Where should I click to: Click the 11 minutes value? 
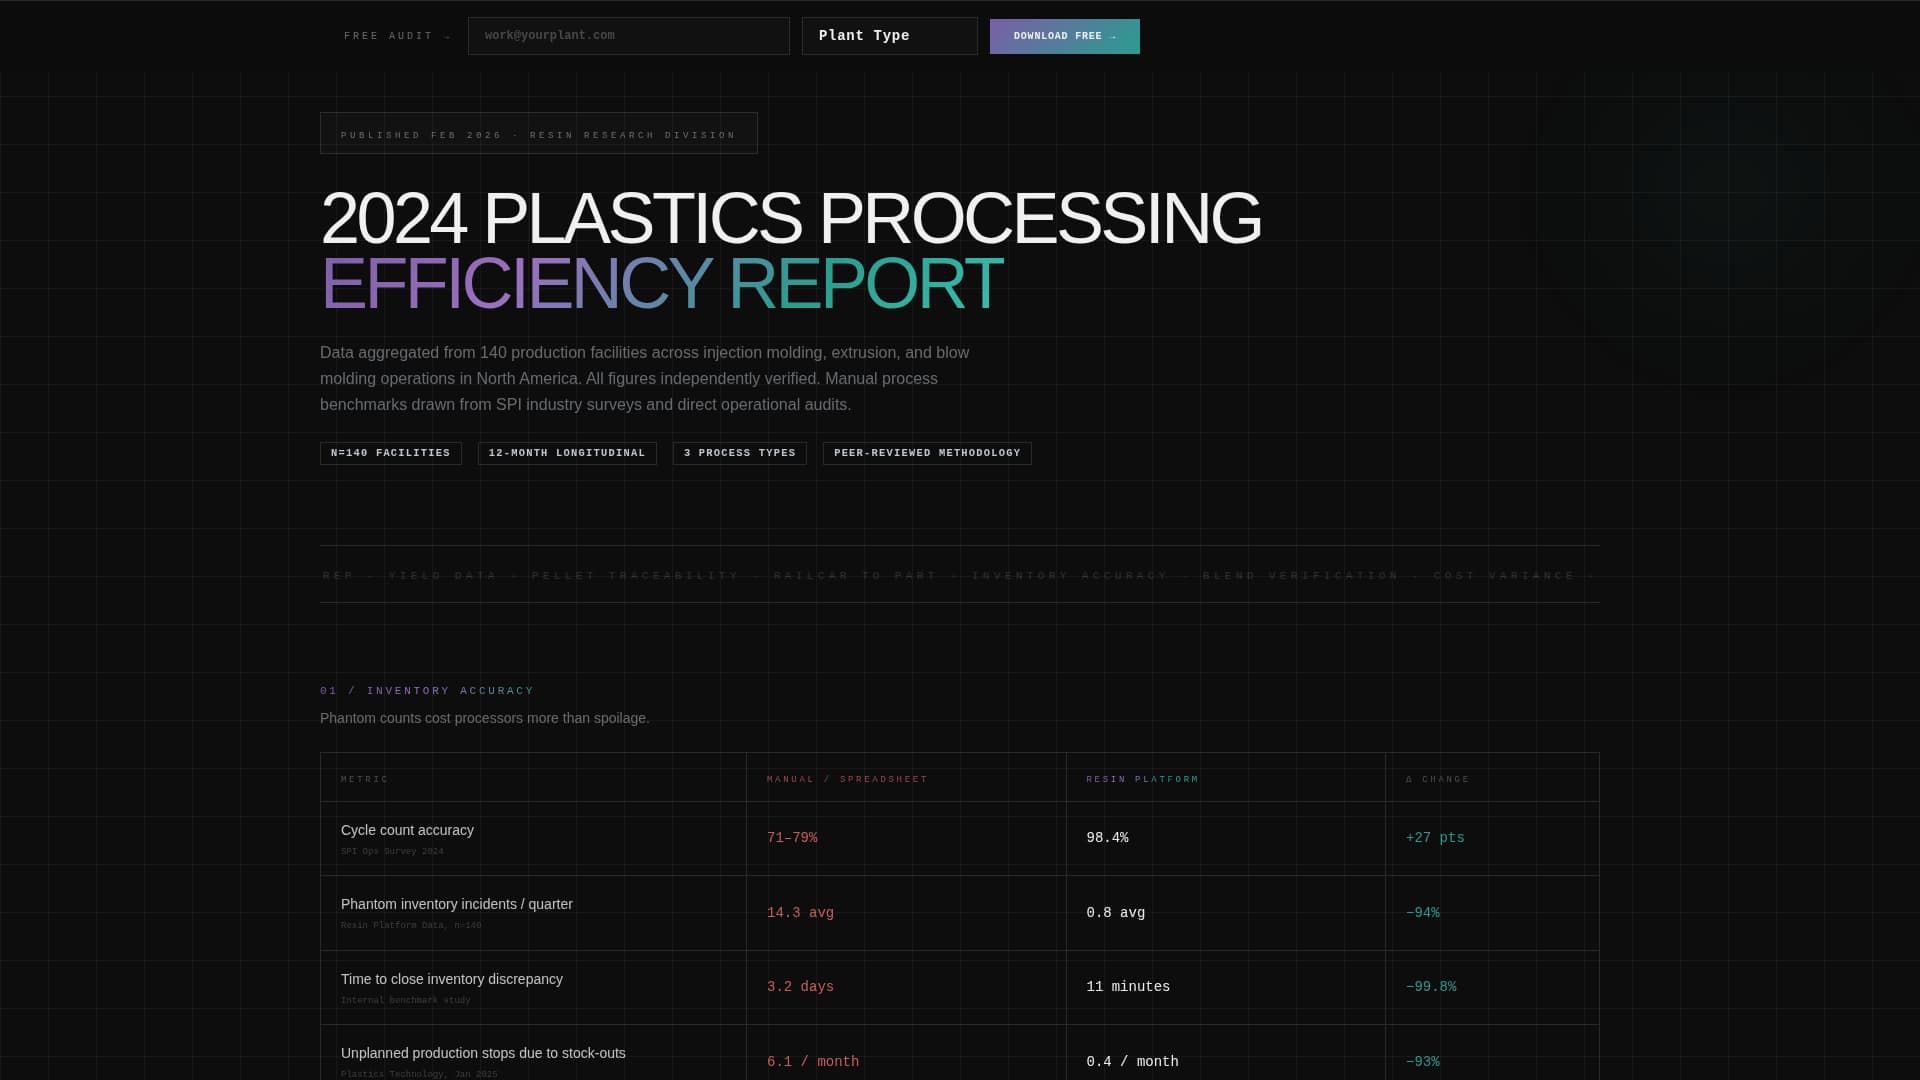click(1128, 987)
